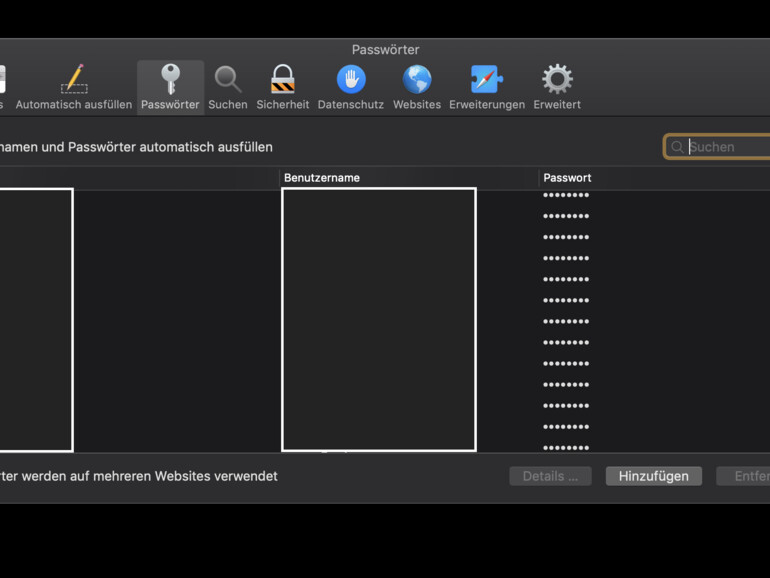Select the Passwörter key icon
This screenshot has height=578, width=770.
pyautogui.click(x=170, y=79)
